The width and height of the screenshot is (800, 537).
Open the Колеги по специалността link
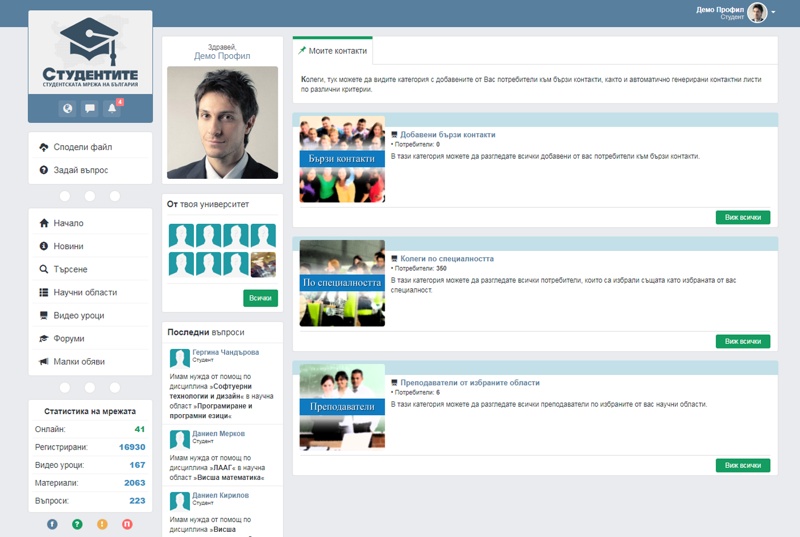[447, 259]
